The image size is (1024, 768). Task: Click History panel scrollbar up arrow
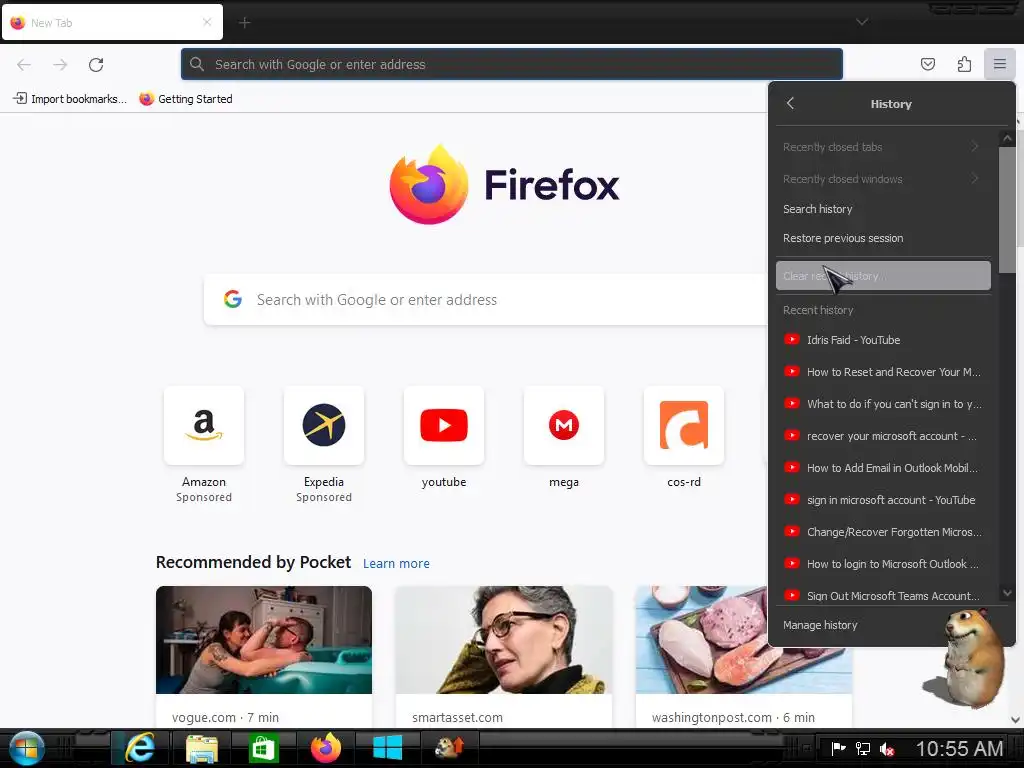pyautogui.click(x=1007, y=138)
